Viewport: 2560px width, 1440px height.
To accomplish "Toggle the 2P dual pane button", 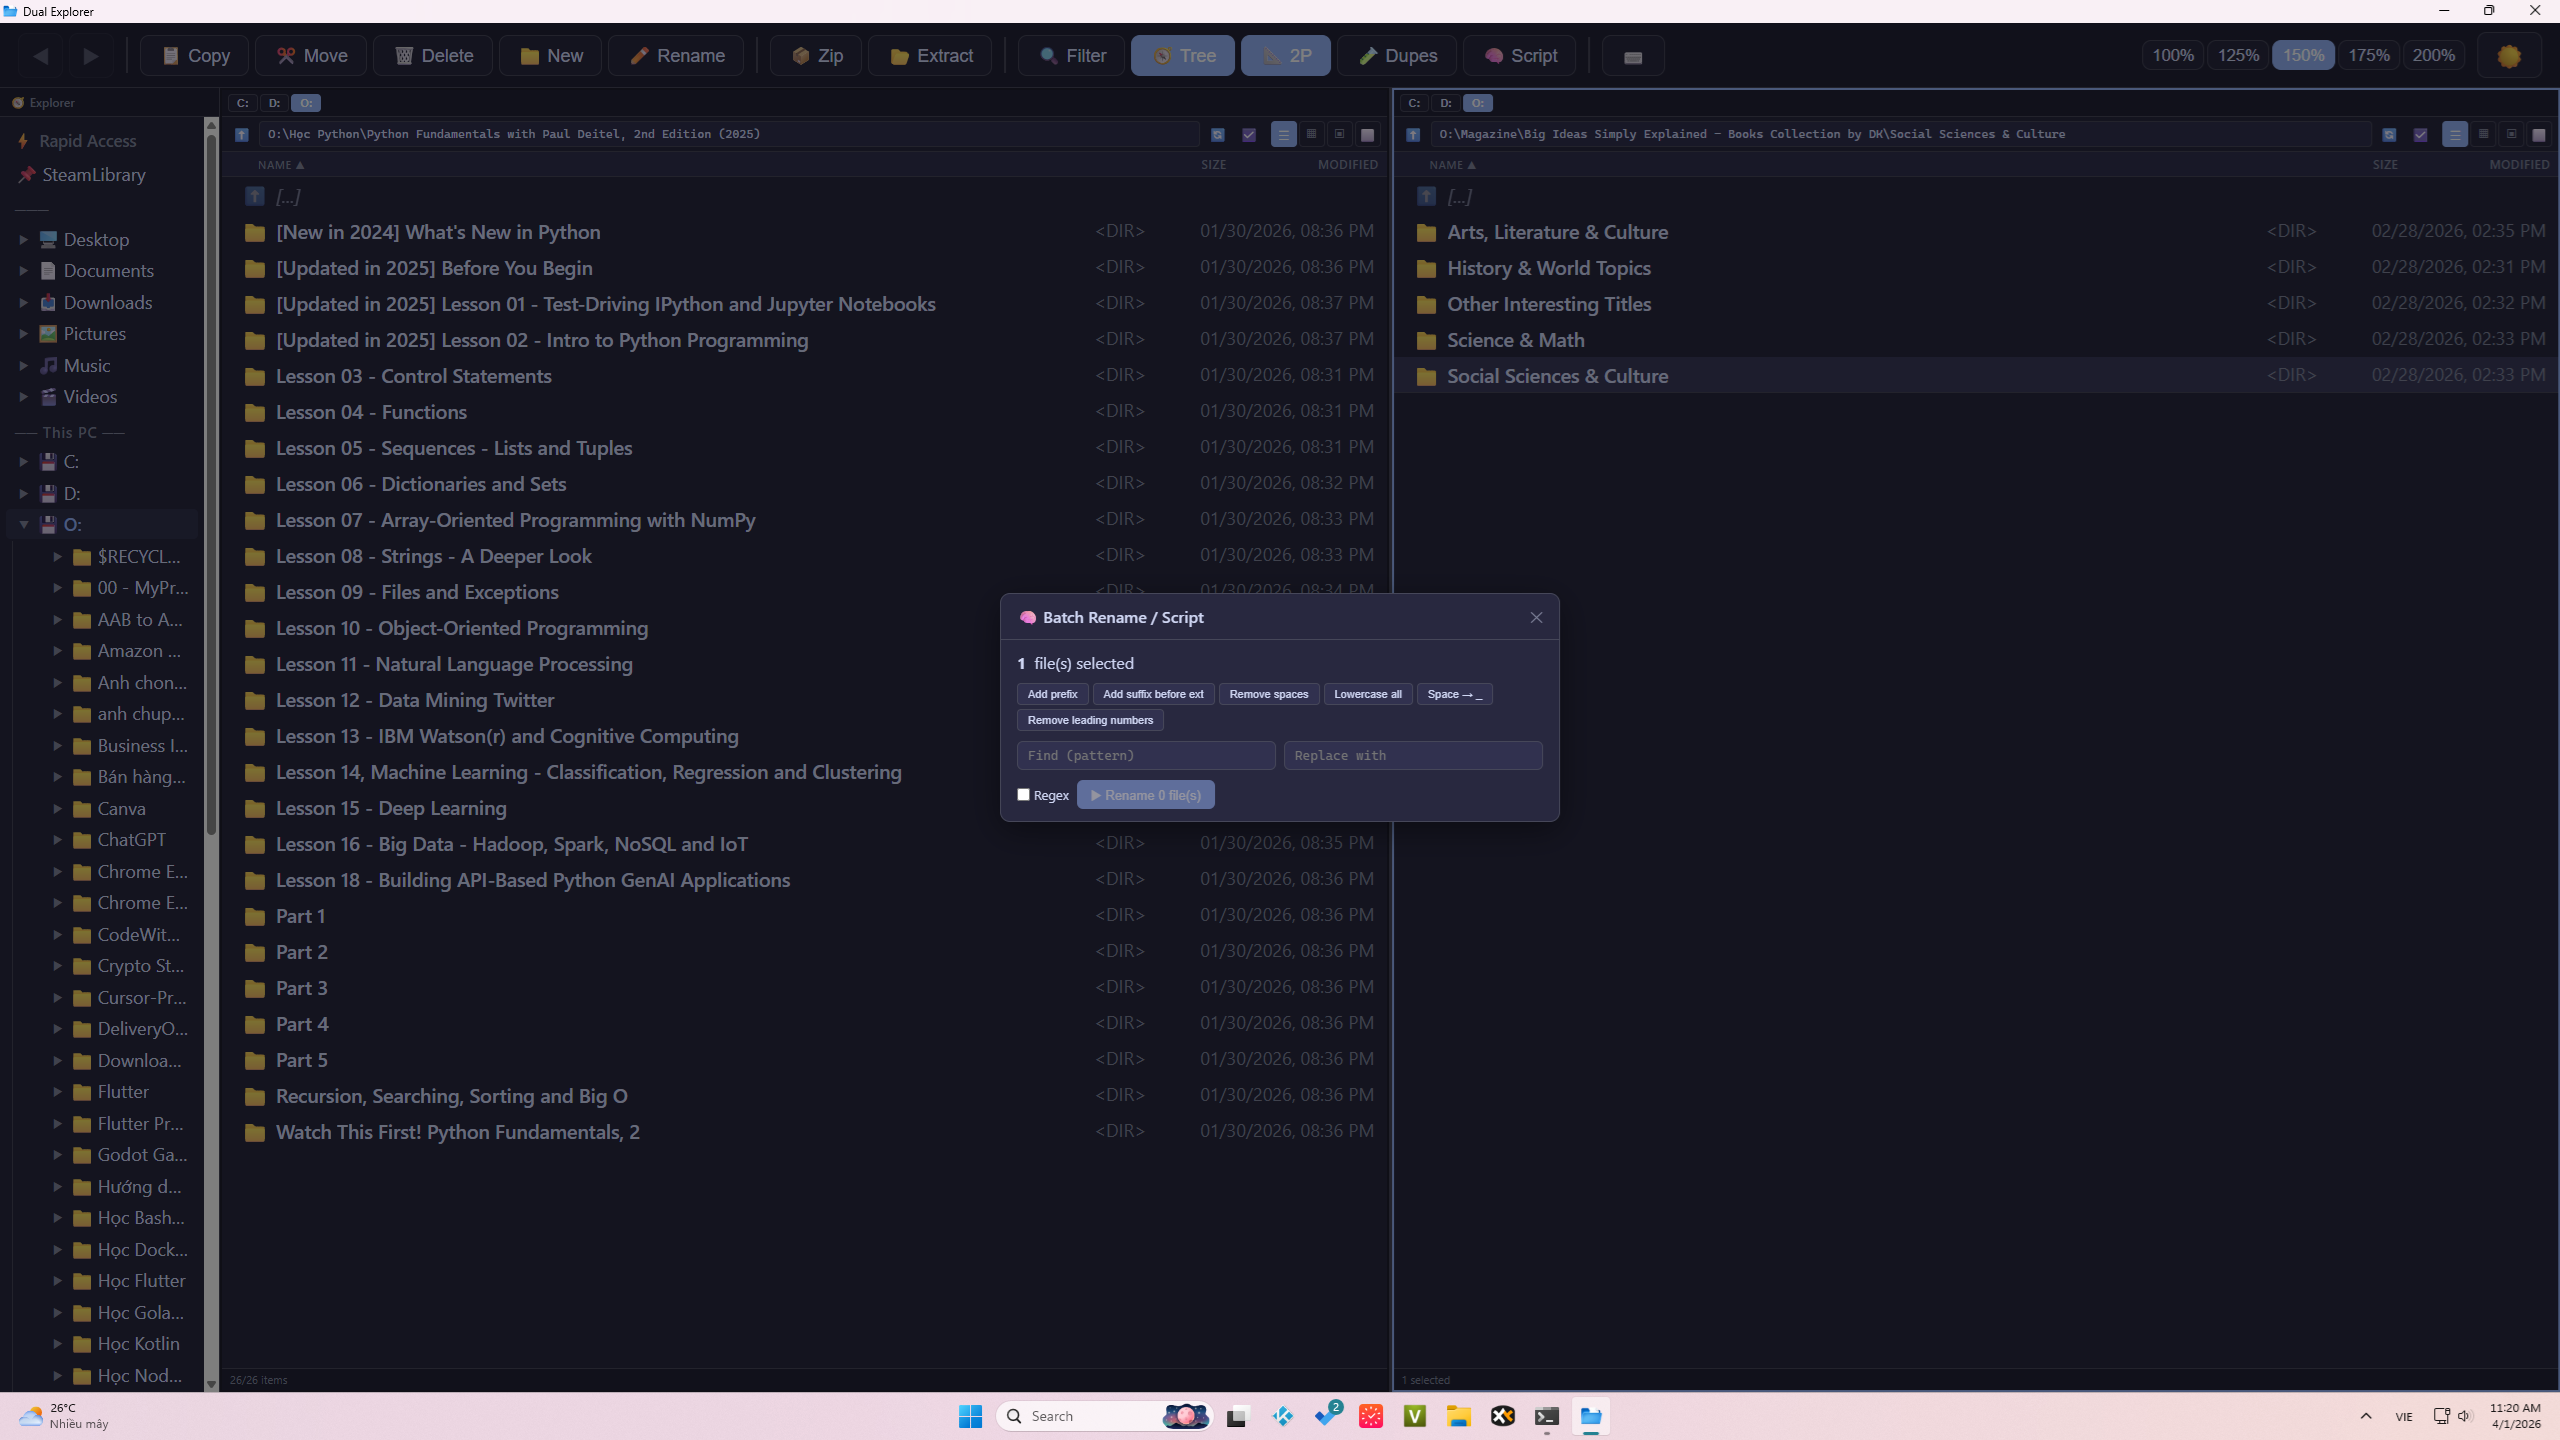I will point(1285,56).
